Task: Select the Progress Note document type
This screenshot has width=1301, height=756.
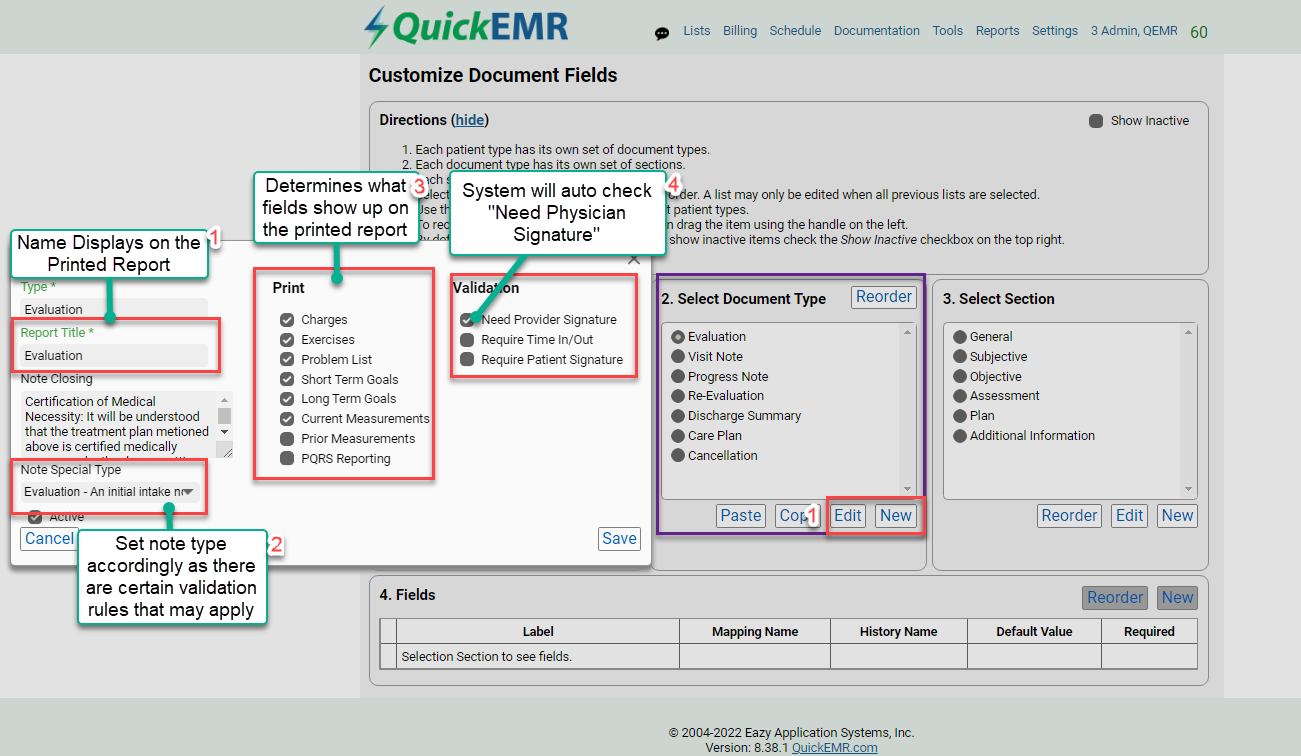Action: click(x=678, y=377)
